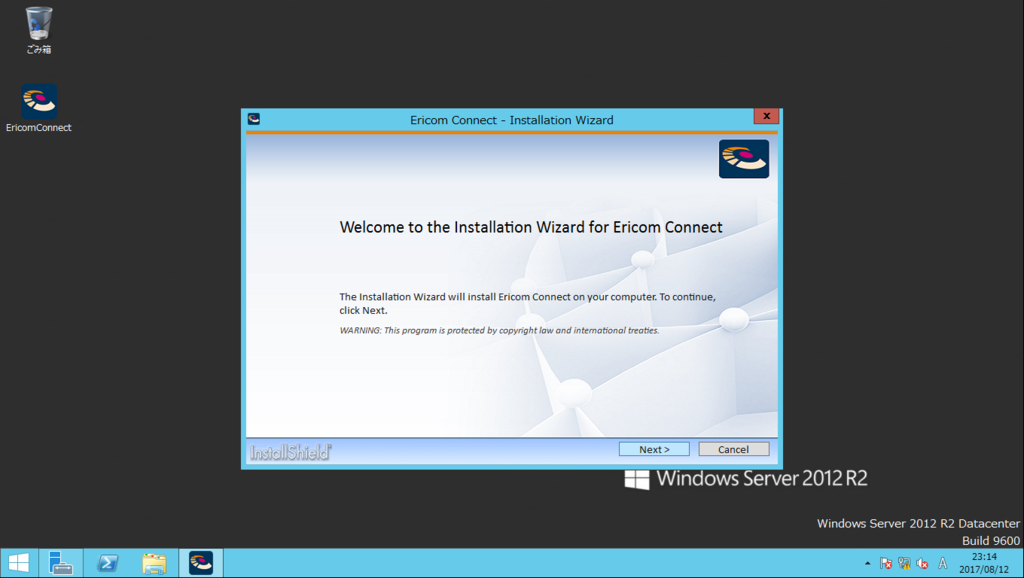1024x578 pixels.
Task: Click the wizard title bar icon
Action: [254, 119]
